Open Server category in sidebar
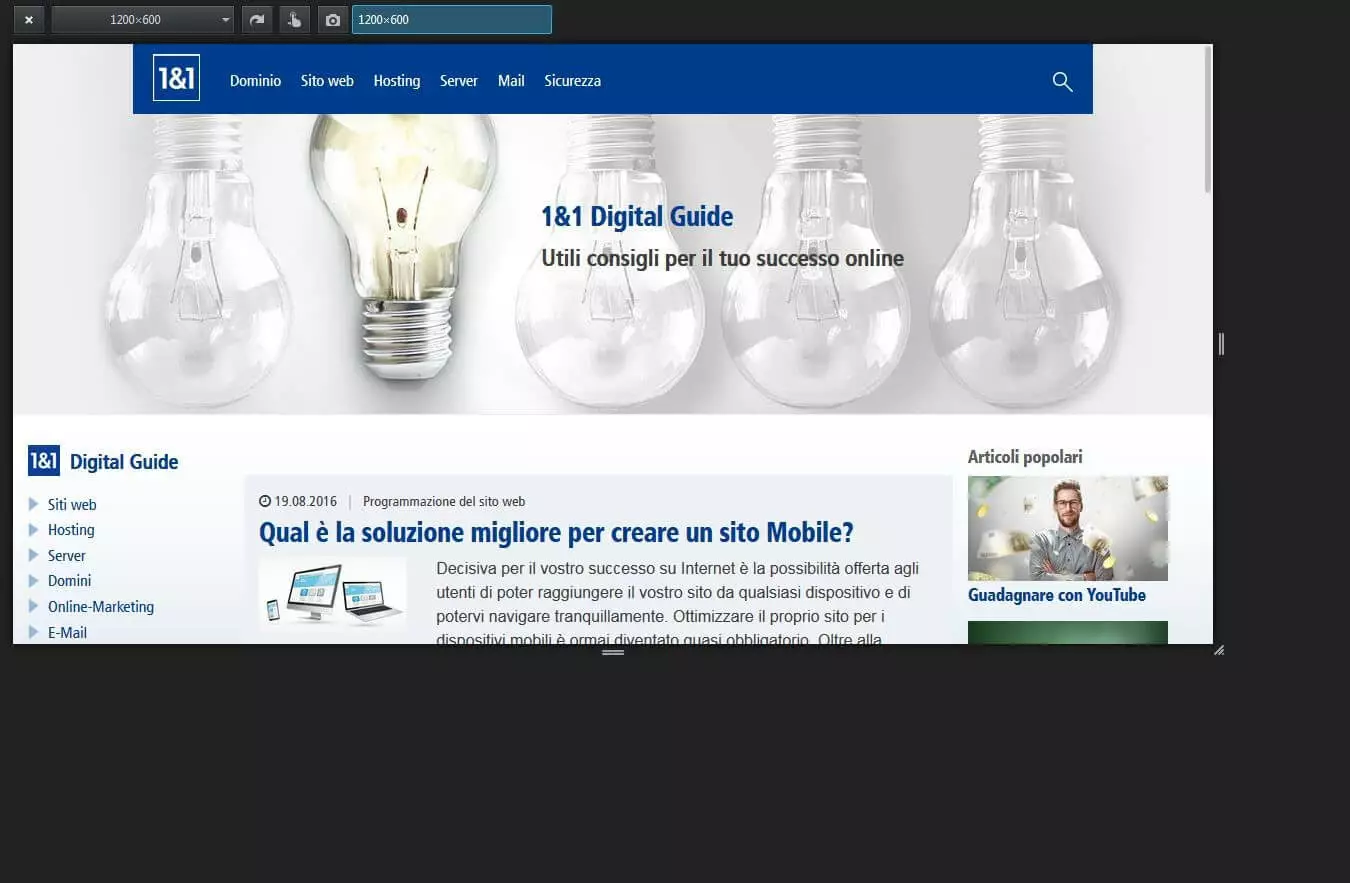1350x883 pixels. pos(67,556)
